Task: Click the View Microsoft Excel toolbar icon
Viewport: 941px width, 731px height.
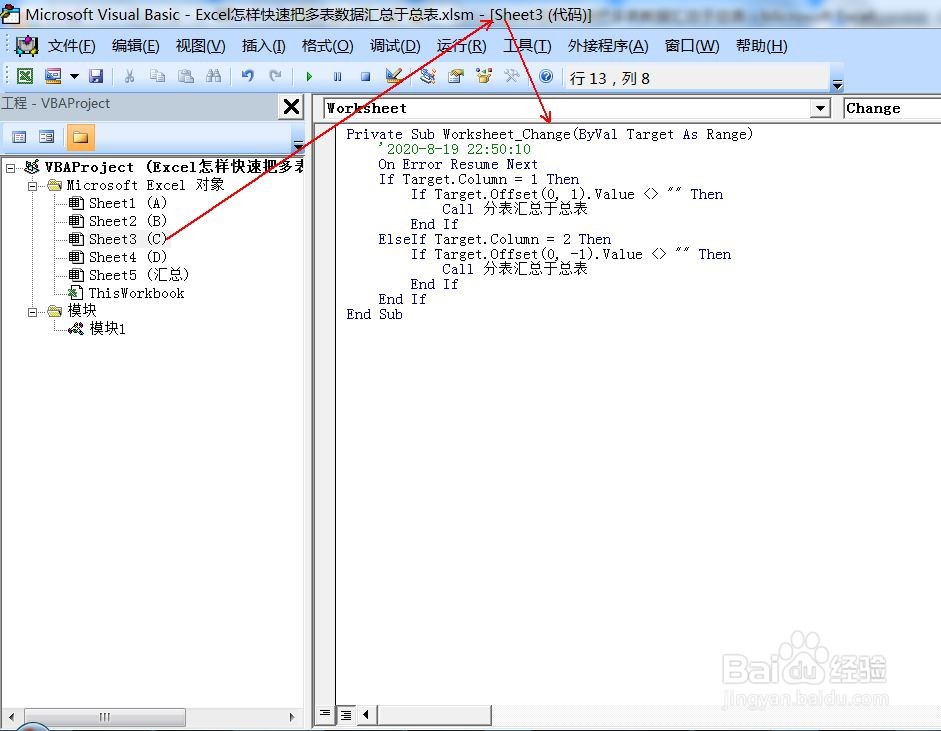Action: point(25,76)
